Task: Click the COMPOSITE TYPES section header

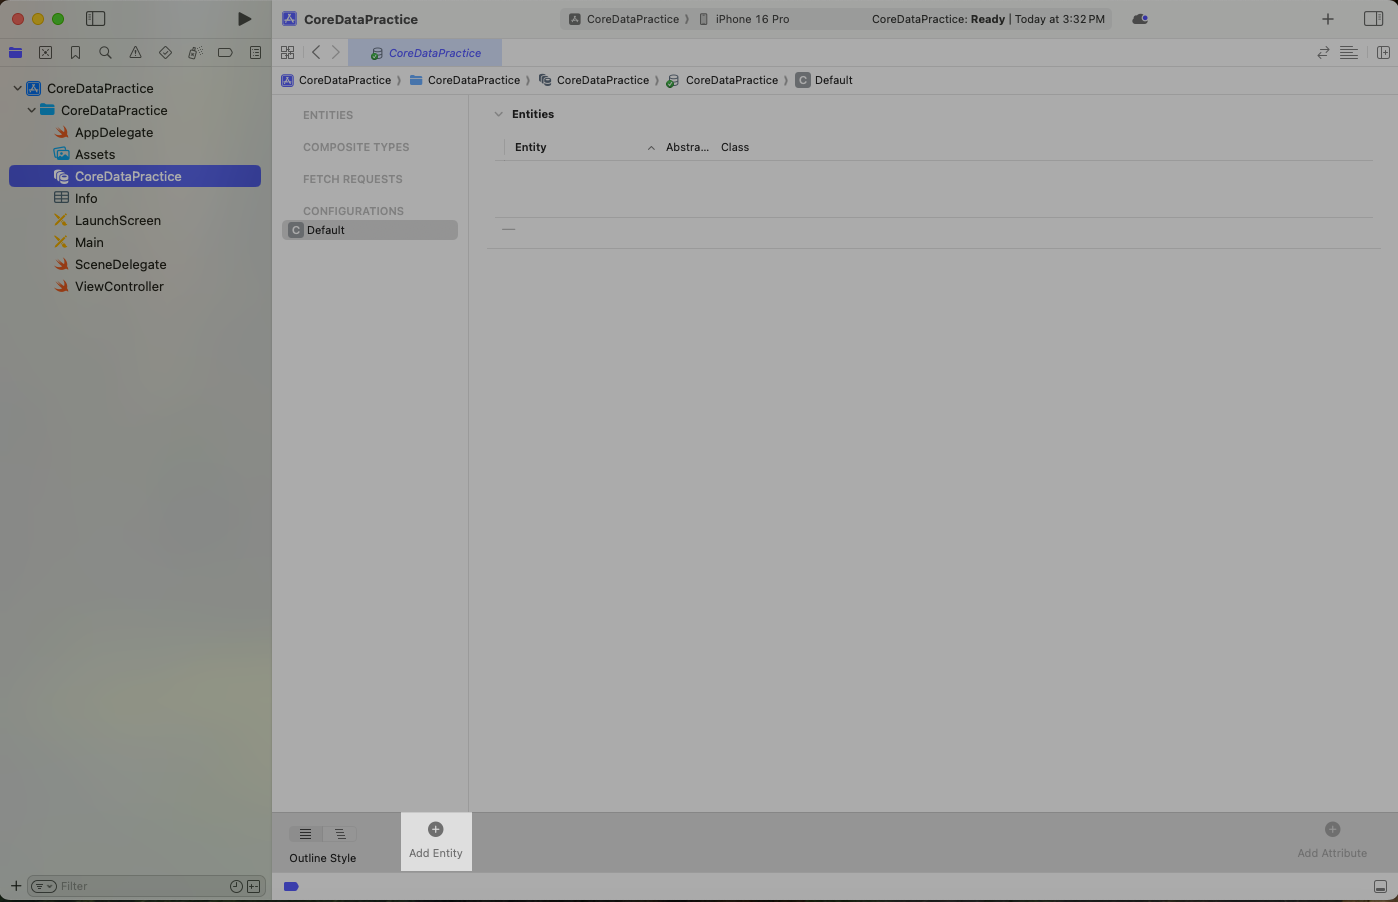Action: point(356,147)
